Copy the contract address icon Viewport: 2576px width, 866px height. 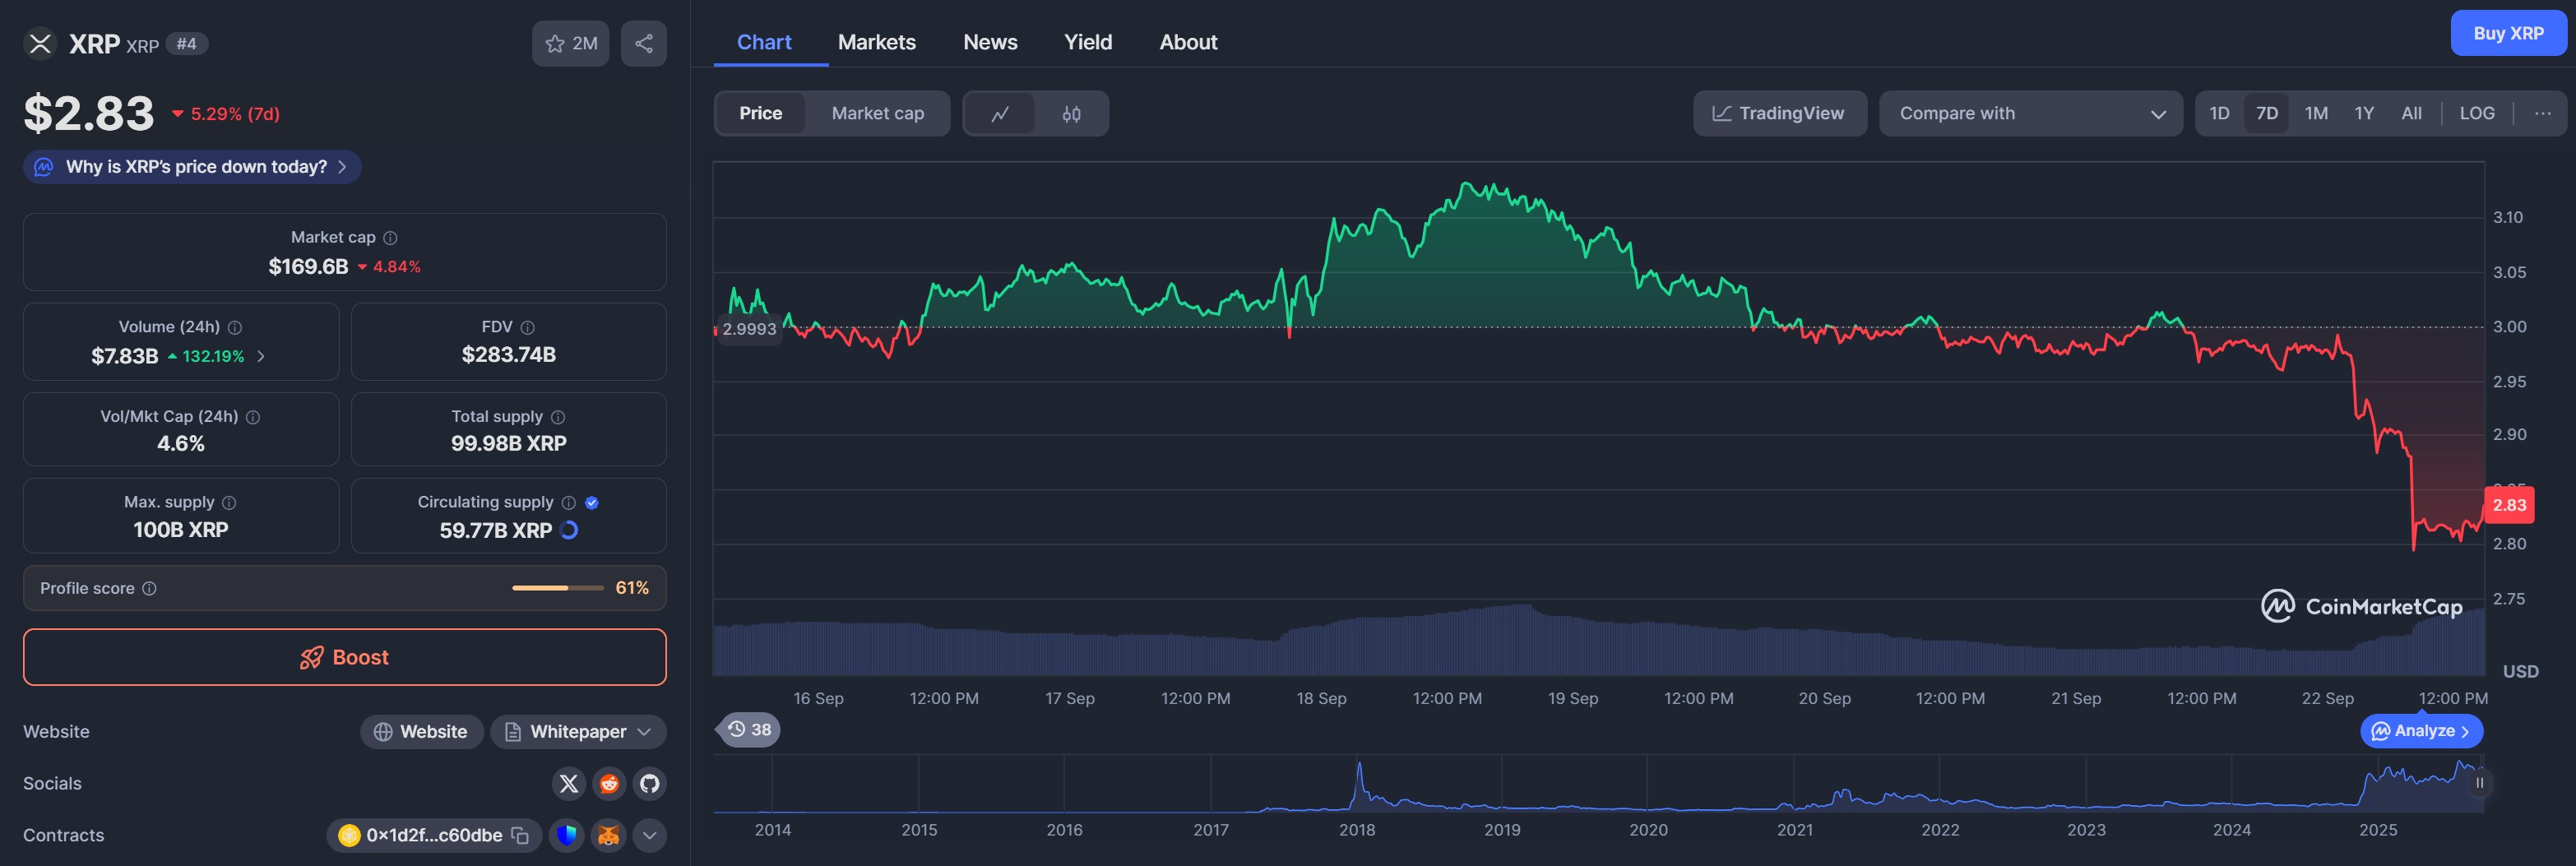click(x=520, y=835)
